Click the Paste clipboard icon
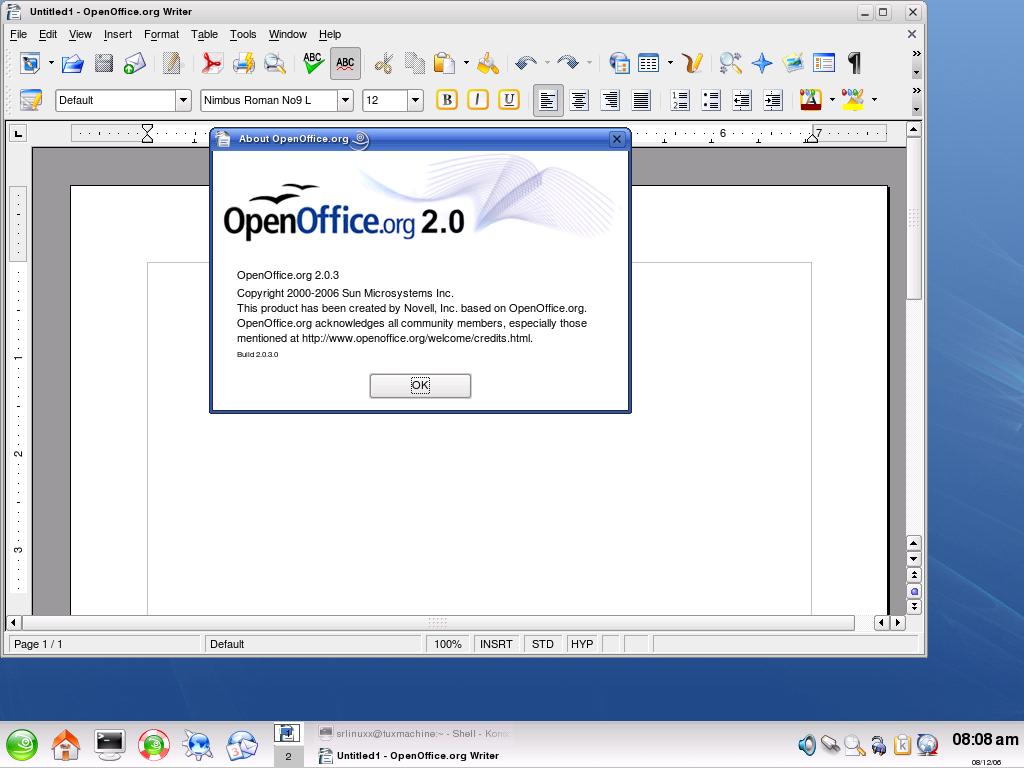 (444, 63)
